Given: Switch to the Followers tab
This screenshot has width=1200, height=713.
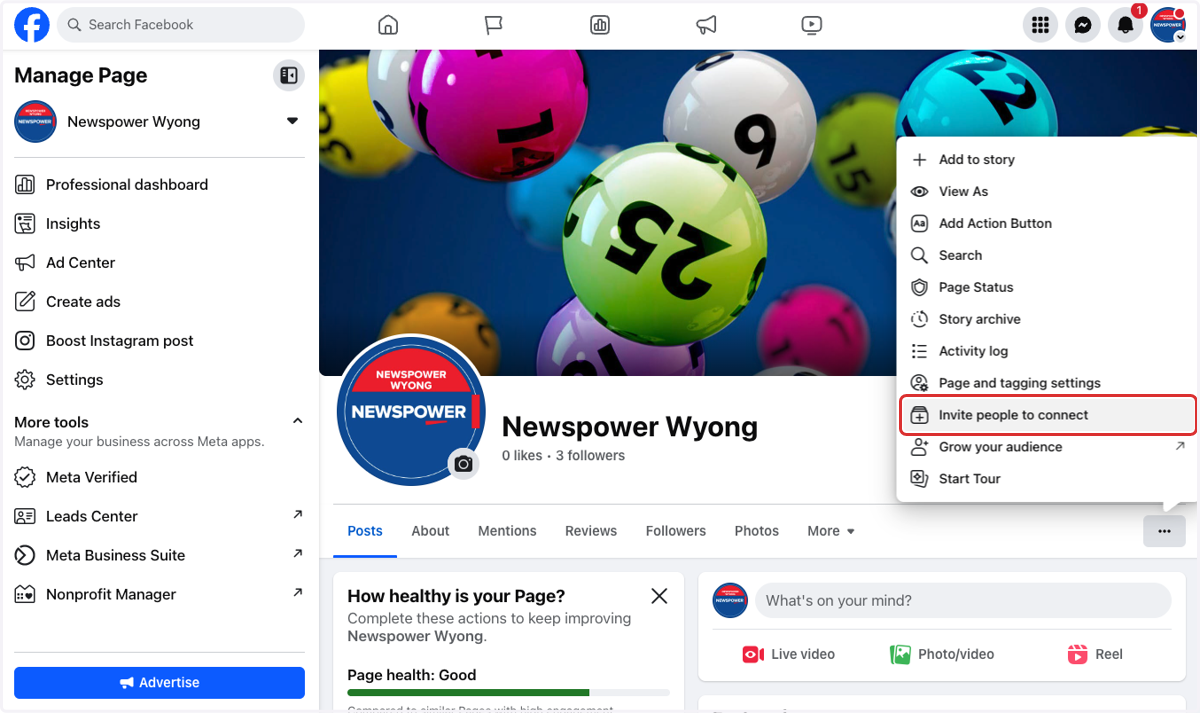Looking at the screenshot, I should 676,531.
